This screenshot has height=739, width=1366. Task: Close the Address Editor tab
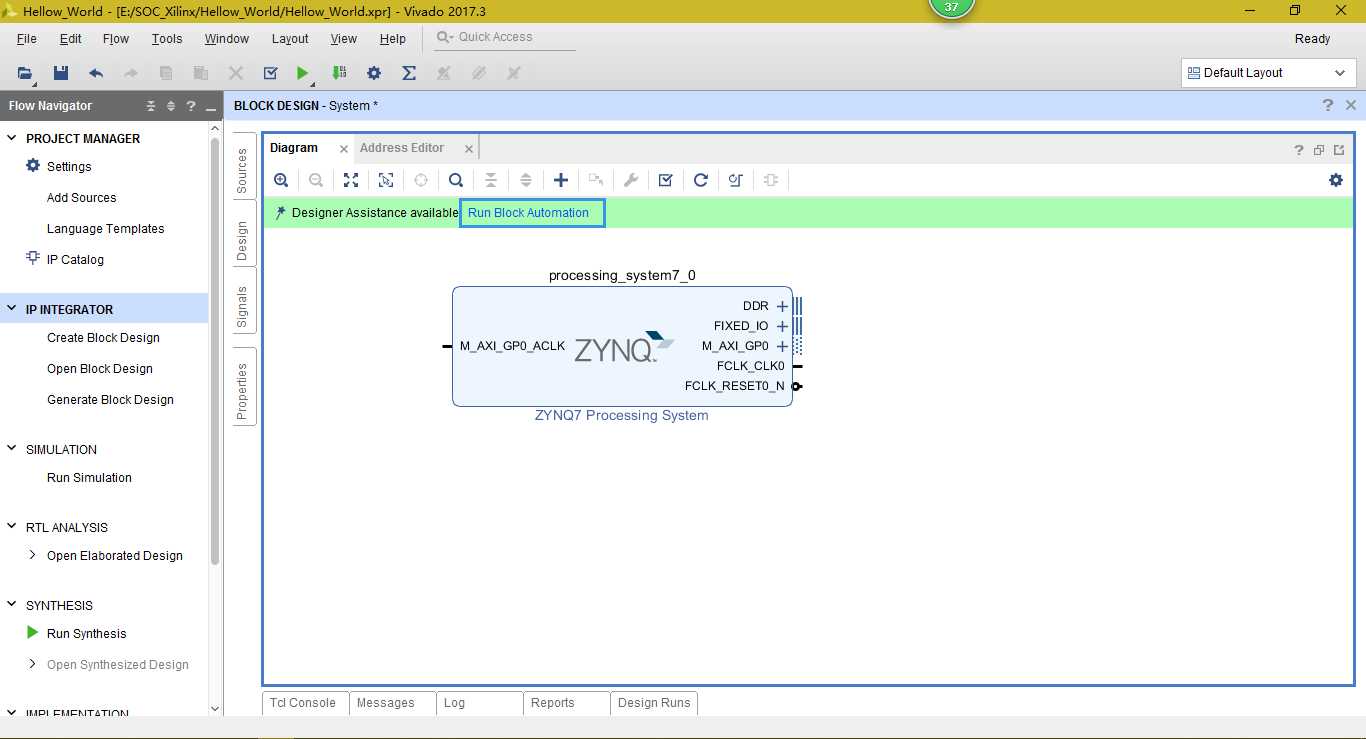click(x=469, y=149)
